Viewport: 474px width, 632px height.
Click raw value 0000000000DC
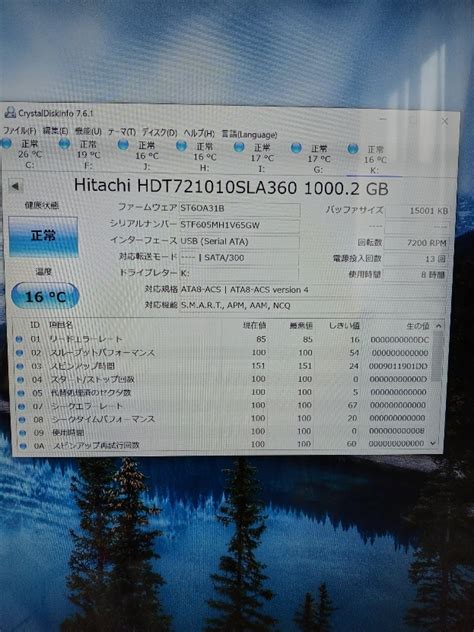click(399, 340)
